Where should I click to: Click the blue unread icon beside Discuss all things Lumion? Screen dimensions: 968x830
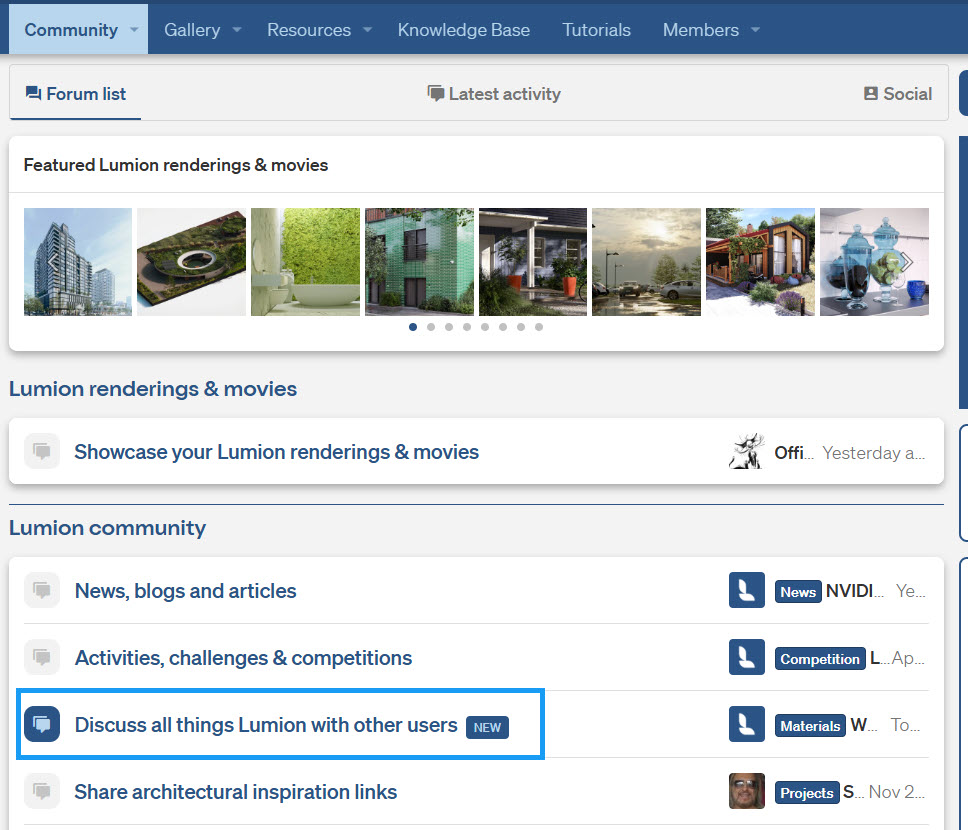(42, 724)
